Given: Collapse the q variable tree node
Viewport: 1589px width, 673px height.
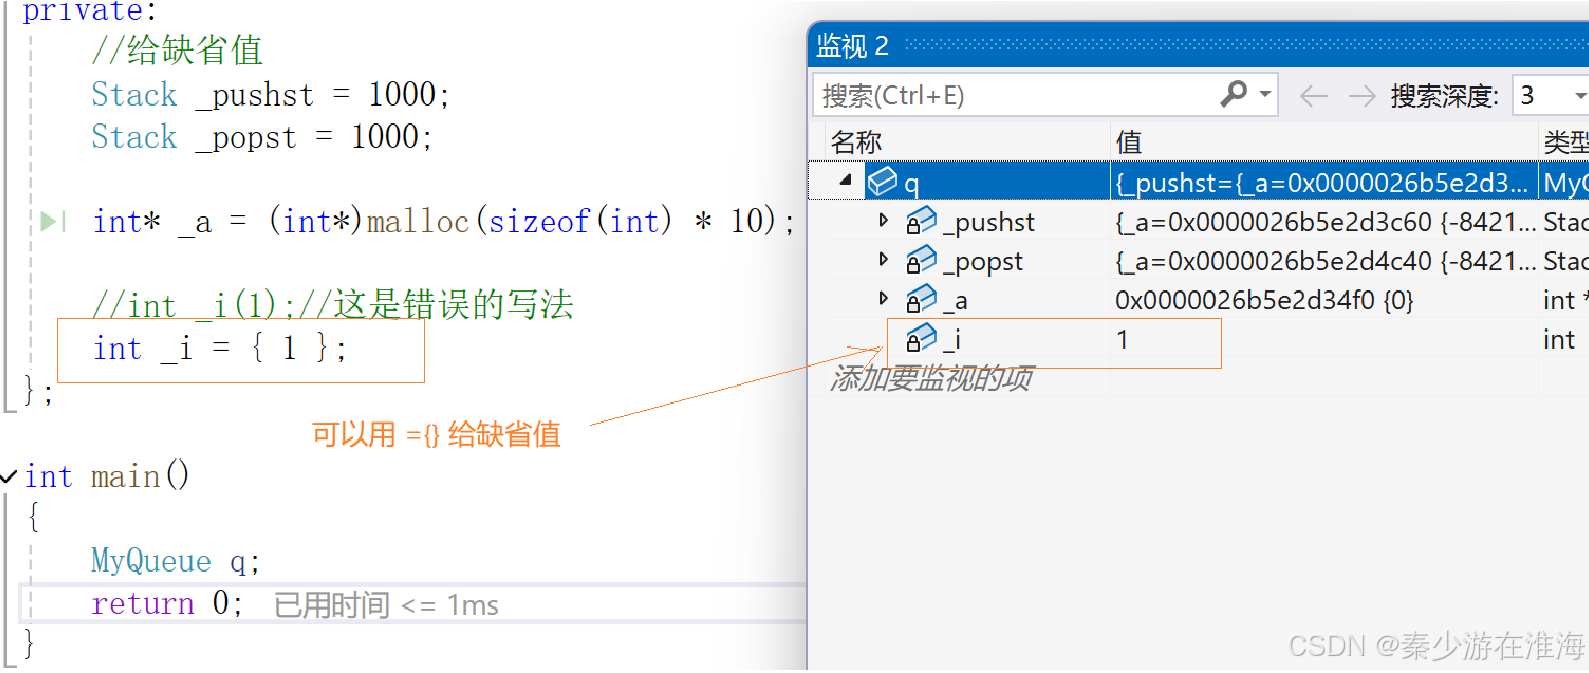Looking at the screenshot, I should (x=845, y=180).
